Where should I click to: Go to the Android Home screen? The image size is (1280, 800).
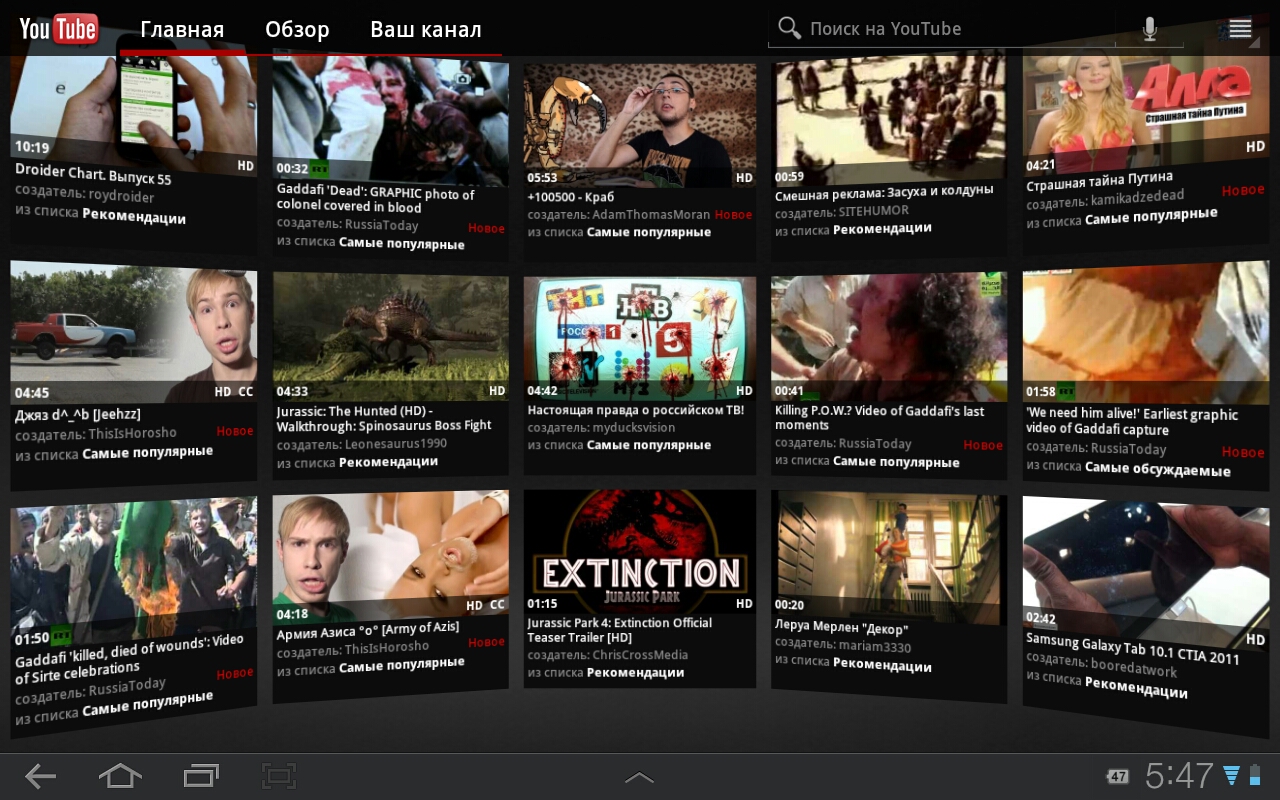point(120,775)
